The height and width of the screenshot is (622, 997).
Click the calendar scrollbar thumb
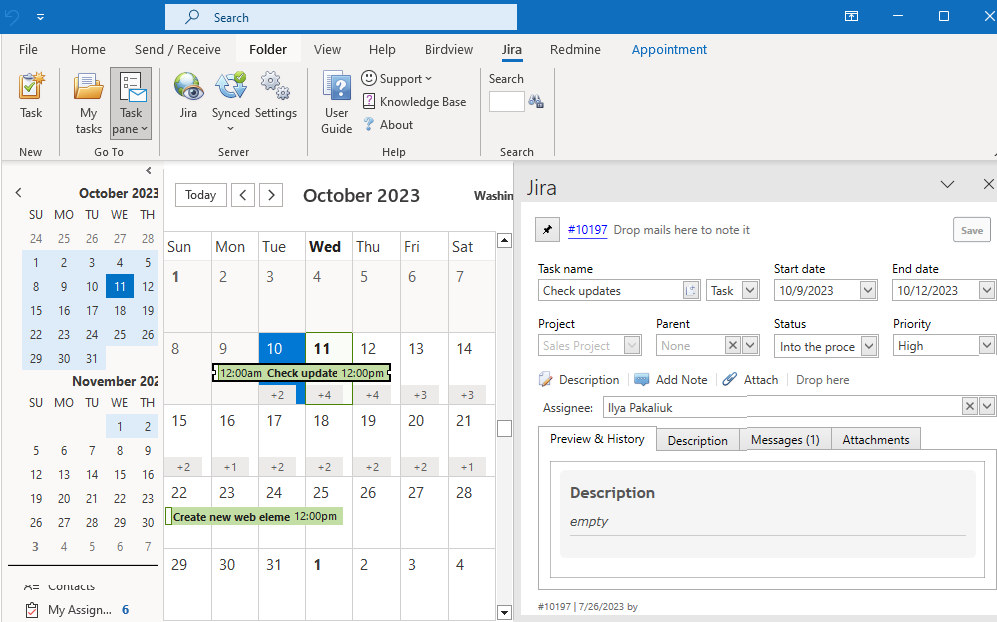pos(504,429)
